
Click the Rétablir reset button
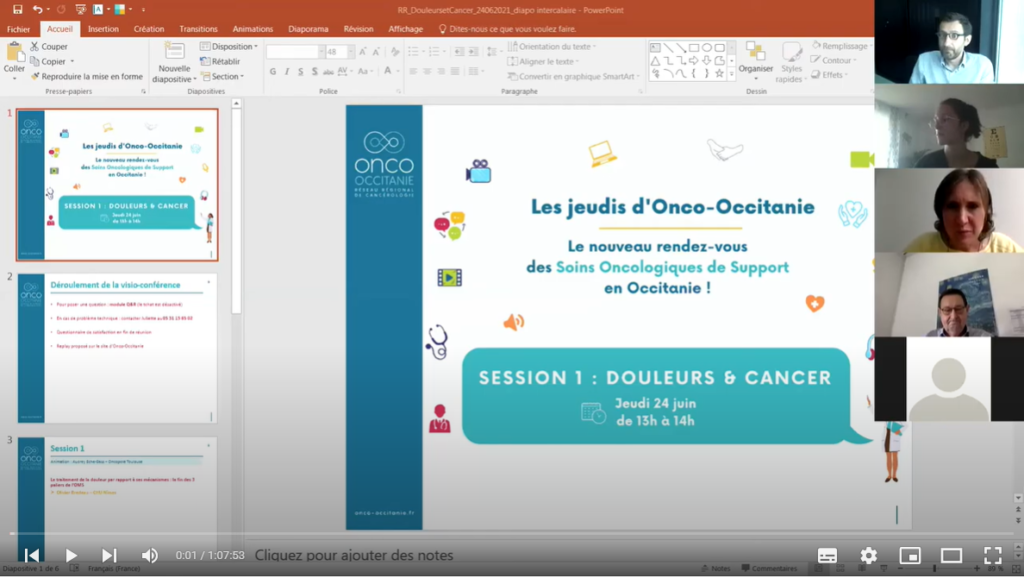click(221, 61)
